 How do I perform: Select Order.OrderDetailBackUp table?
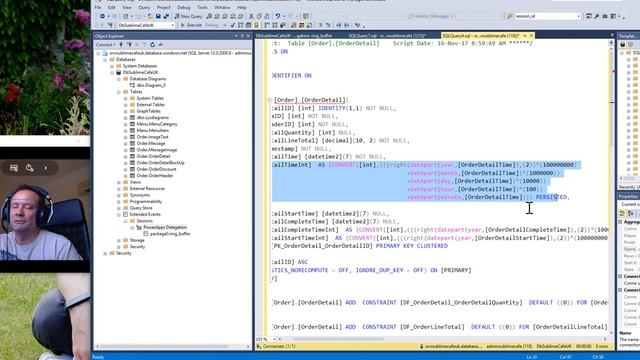coord(160,163)
